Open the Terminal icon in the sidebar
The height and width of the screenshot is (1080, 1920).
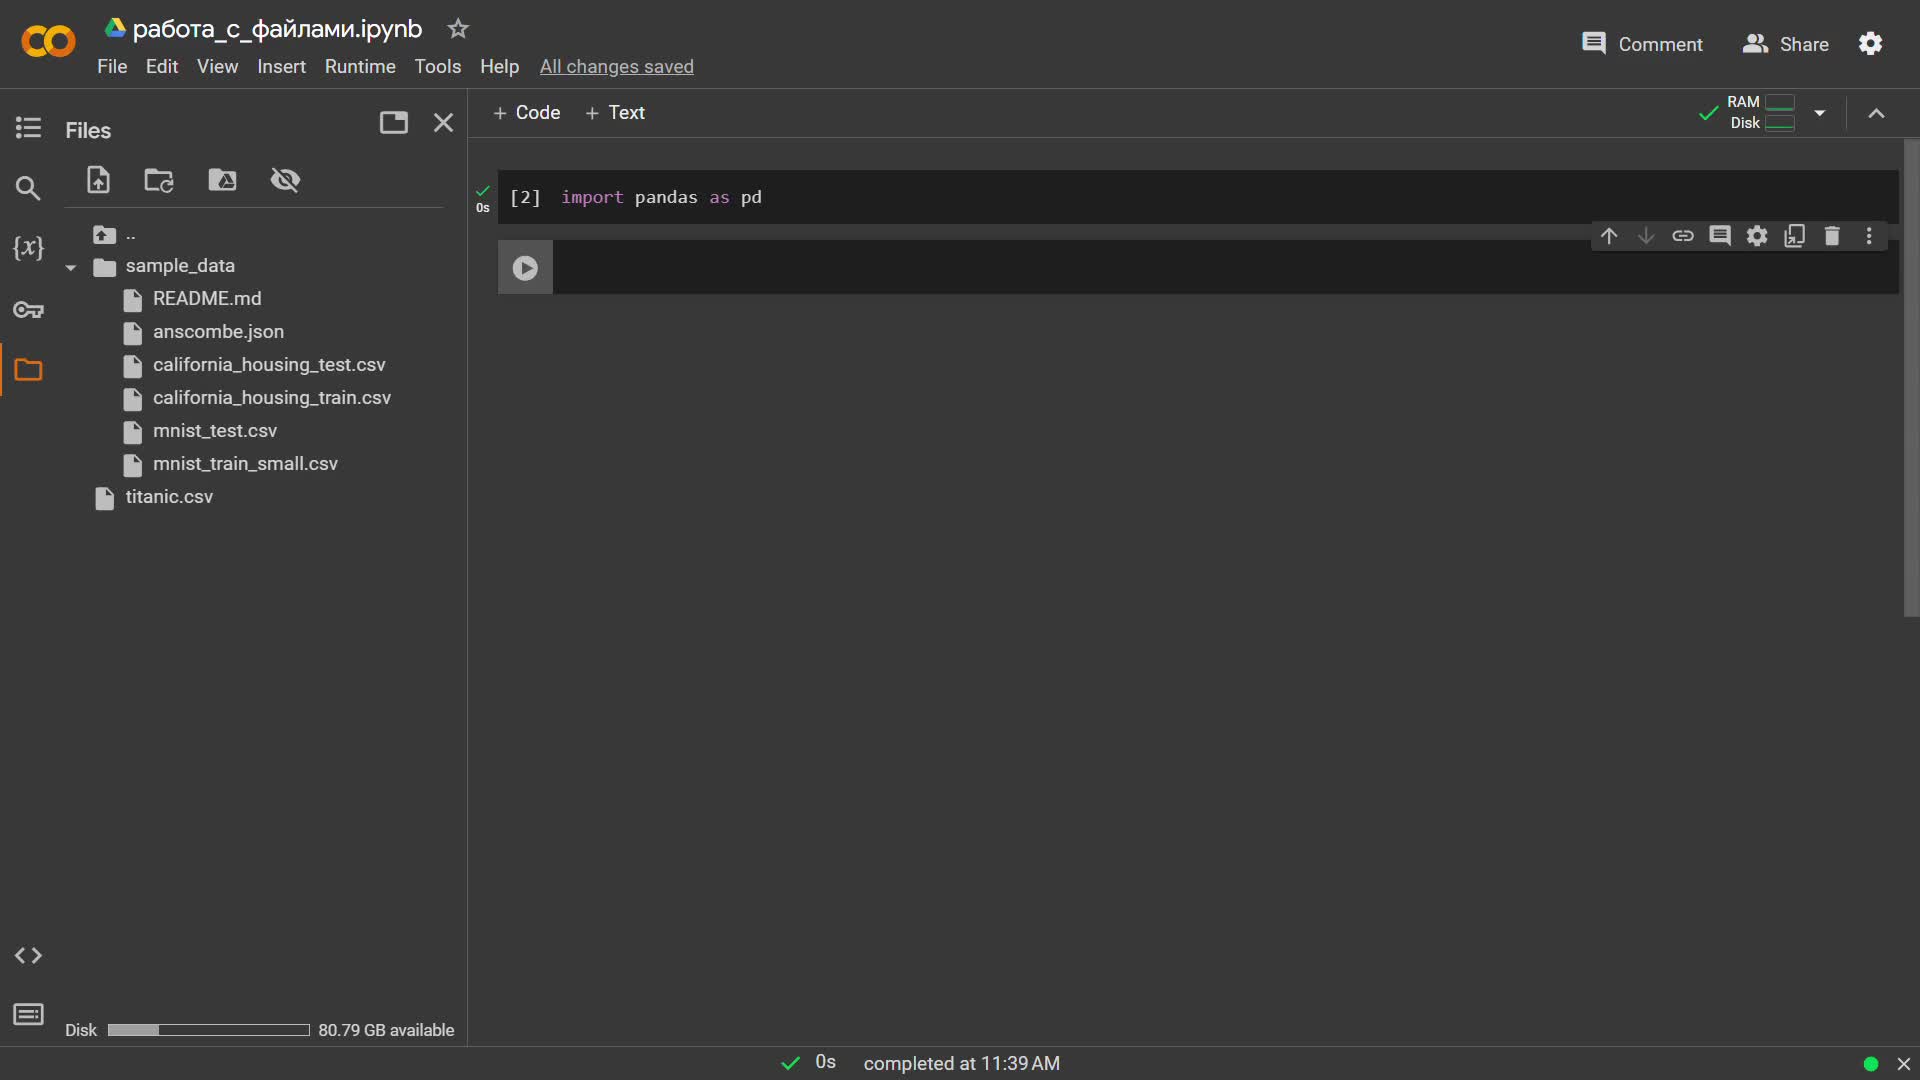tap(28, 1015)
